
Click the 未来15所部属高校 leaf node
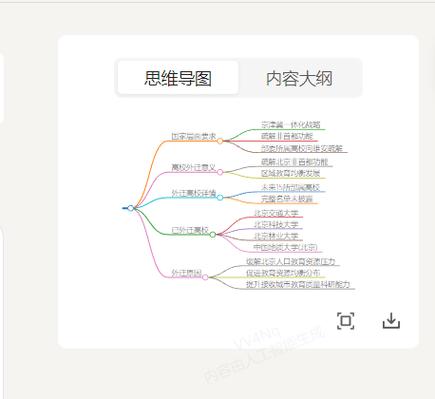tap(291, 187)
